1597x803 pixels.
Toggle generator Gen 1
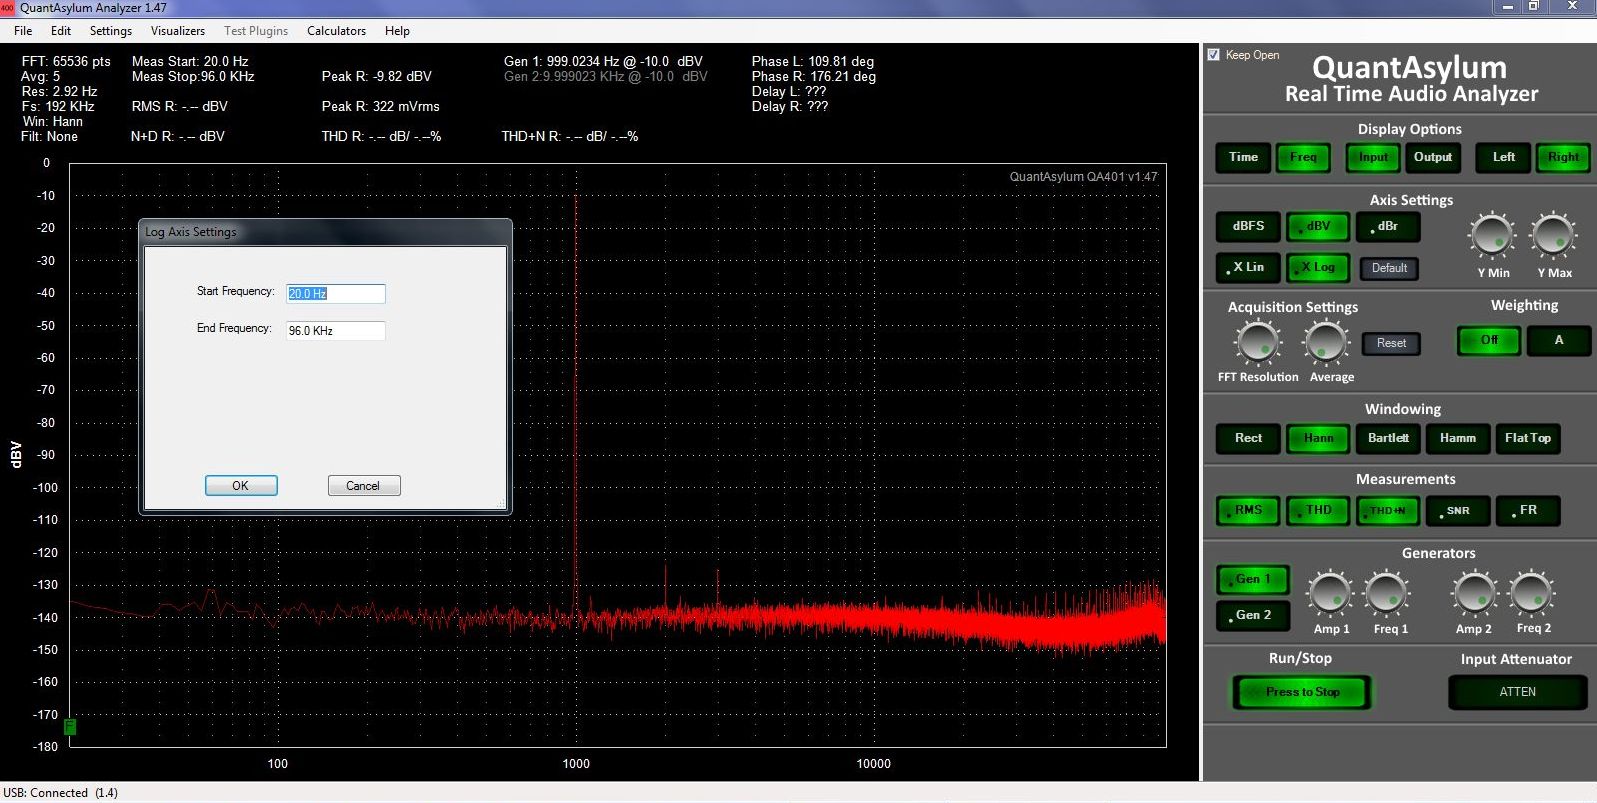tap(1253, 580)
